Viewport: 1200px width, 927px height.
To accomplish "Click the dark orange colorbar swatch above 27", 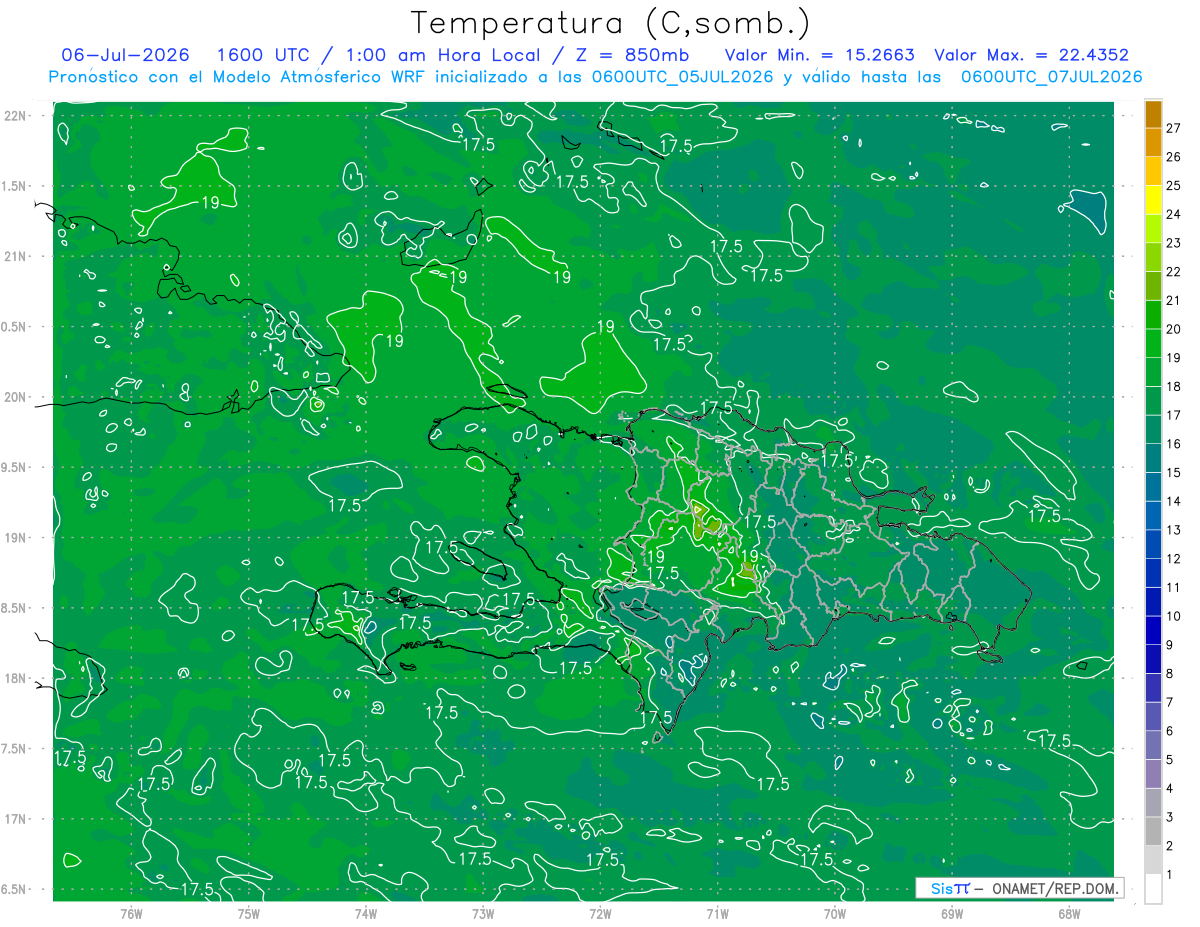I will (1153, 114).
